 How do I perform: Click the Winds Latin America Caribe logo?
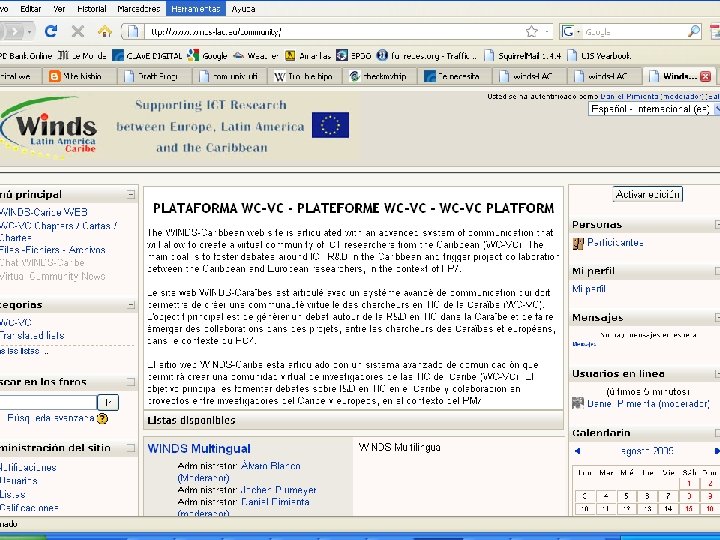click(x=48, y=128)
